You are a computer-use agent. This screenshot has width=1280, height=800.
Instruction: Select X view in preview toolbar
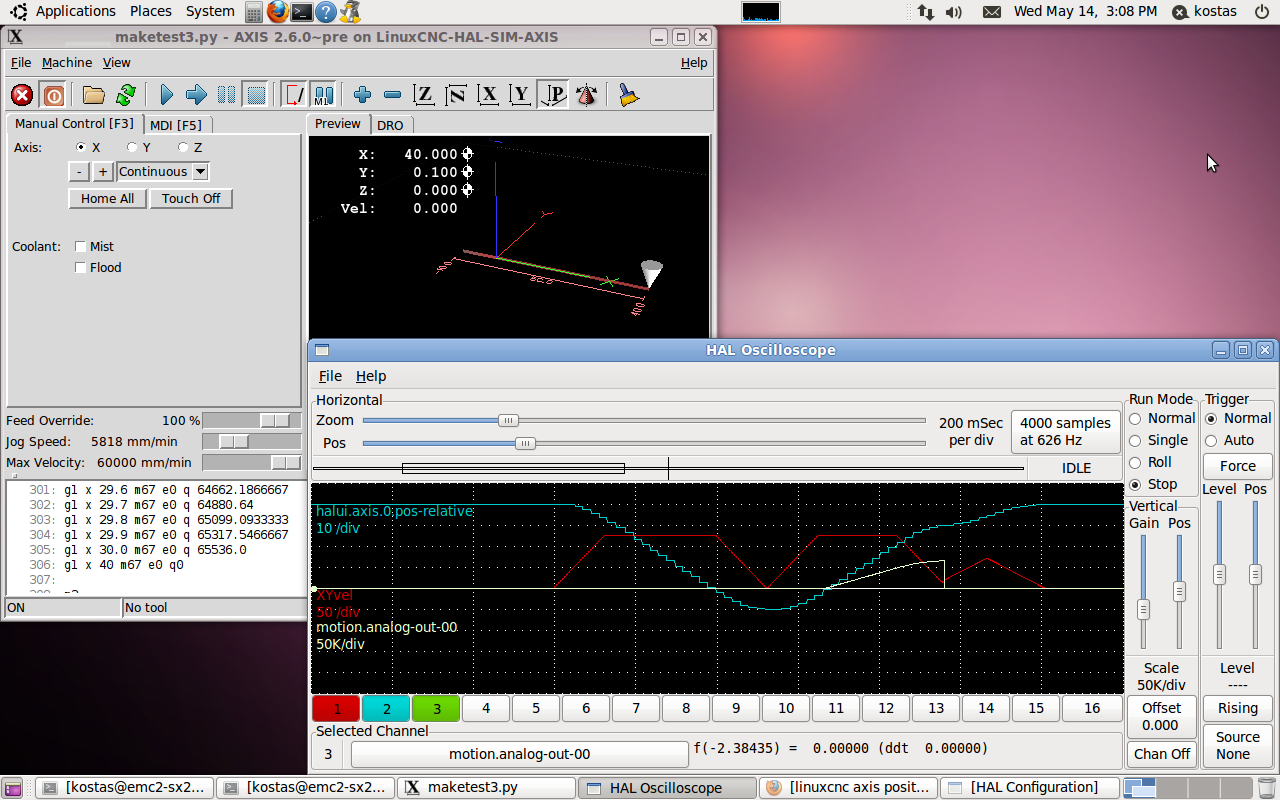(x=488, y=95)
